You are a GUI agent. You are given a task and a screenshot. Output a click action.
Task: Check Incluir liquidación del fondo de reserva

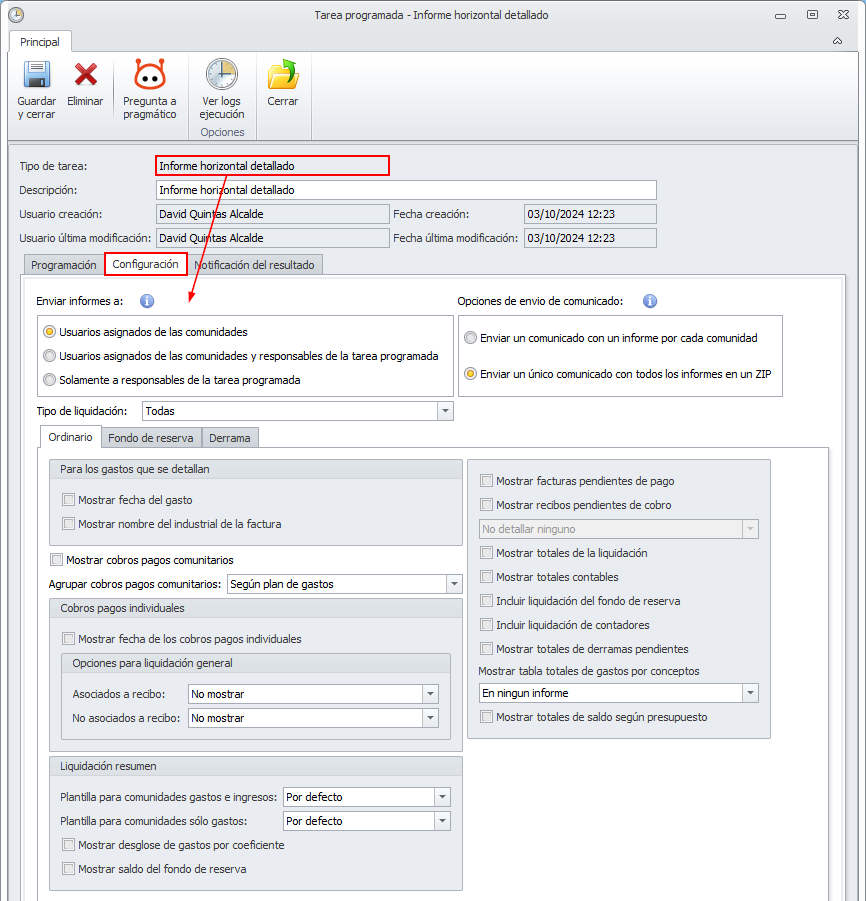pyautogui.click(x=487, y=601)
